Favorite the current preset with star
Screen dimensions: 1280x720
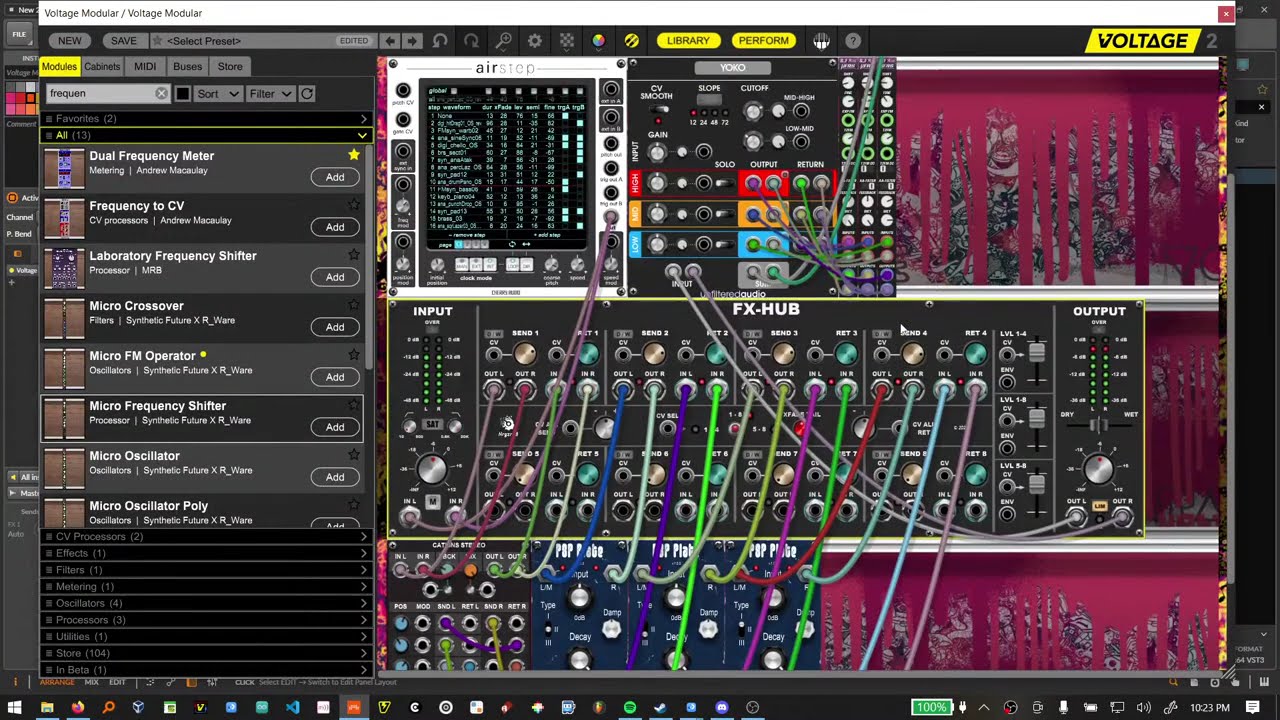(x=157, y=41)
